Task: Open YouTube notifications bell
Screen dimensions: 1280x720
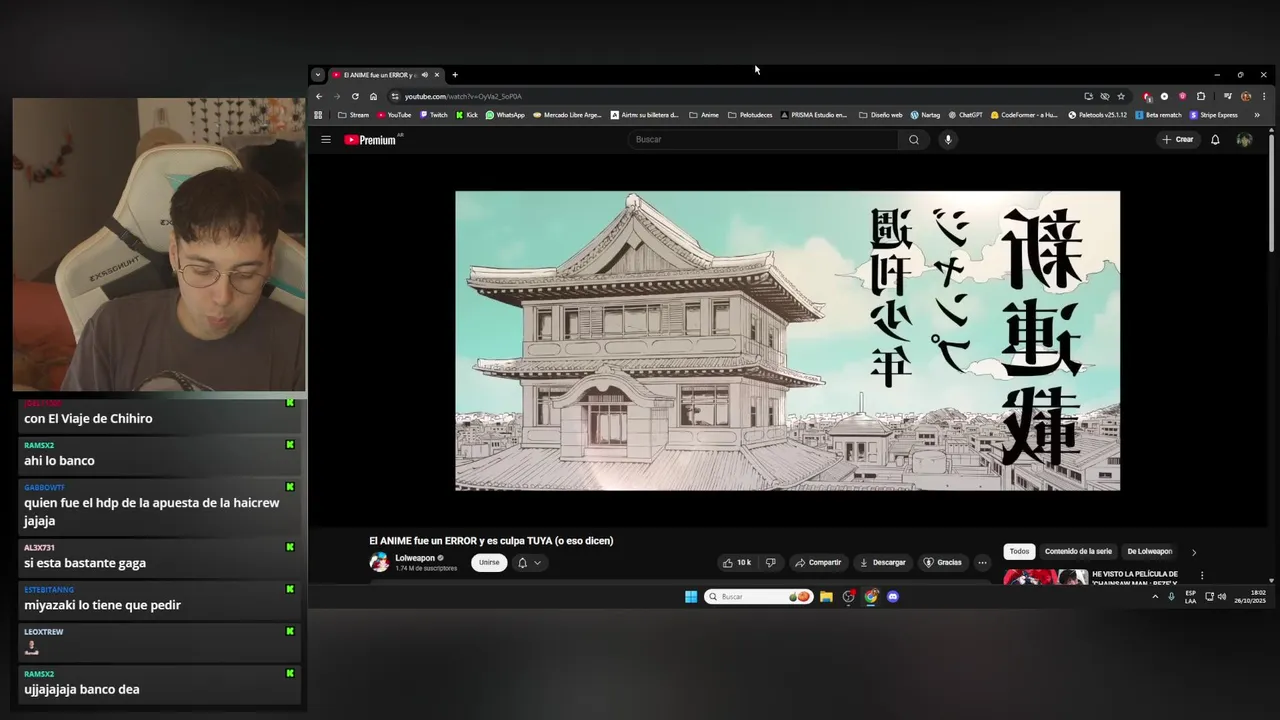Action: [x=1215, y=140]
